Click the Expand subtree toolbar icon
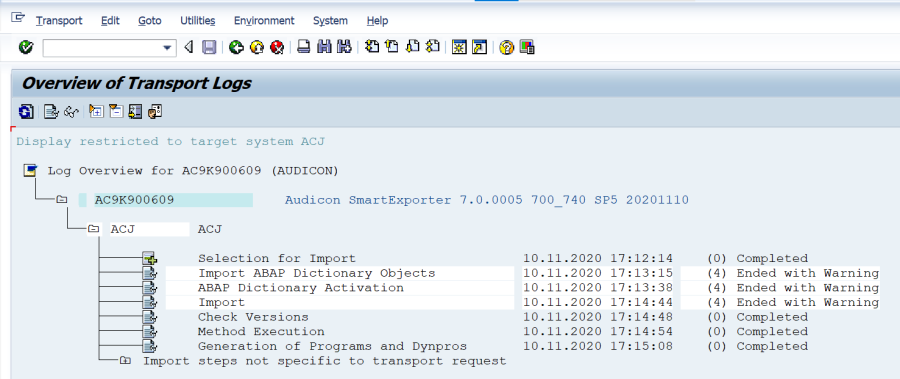 click(x=96, y=111)
